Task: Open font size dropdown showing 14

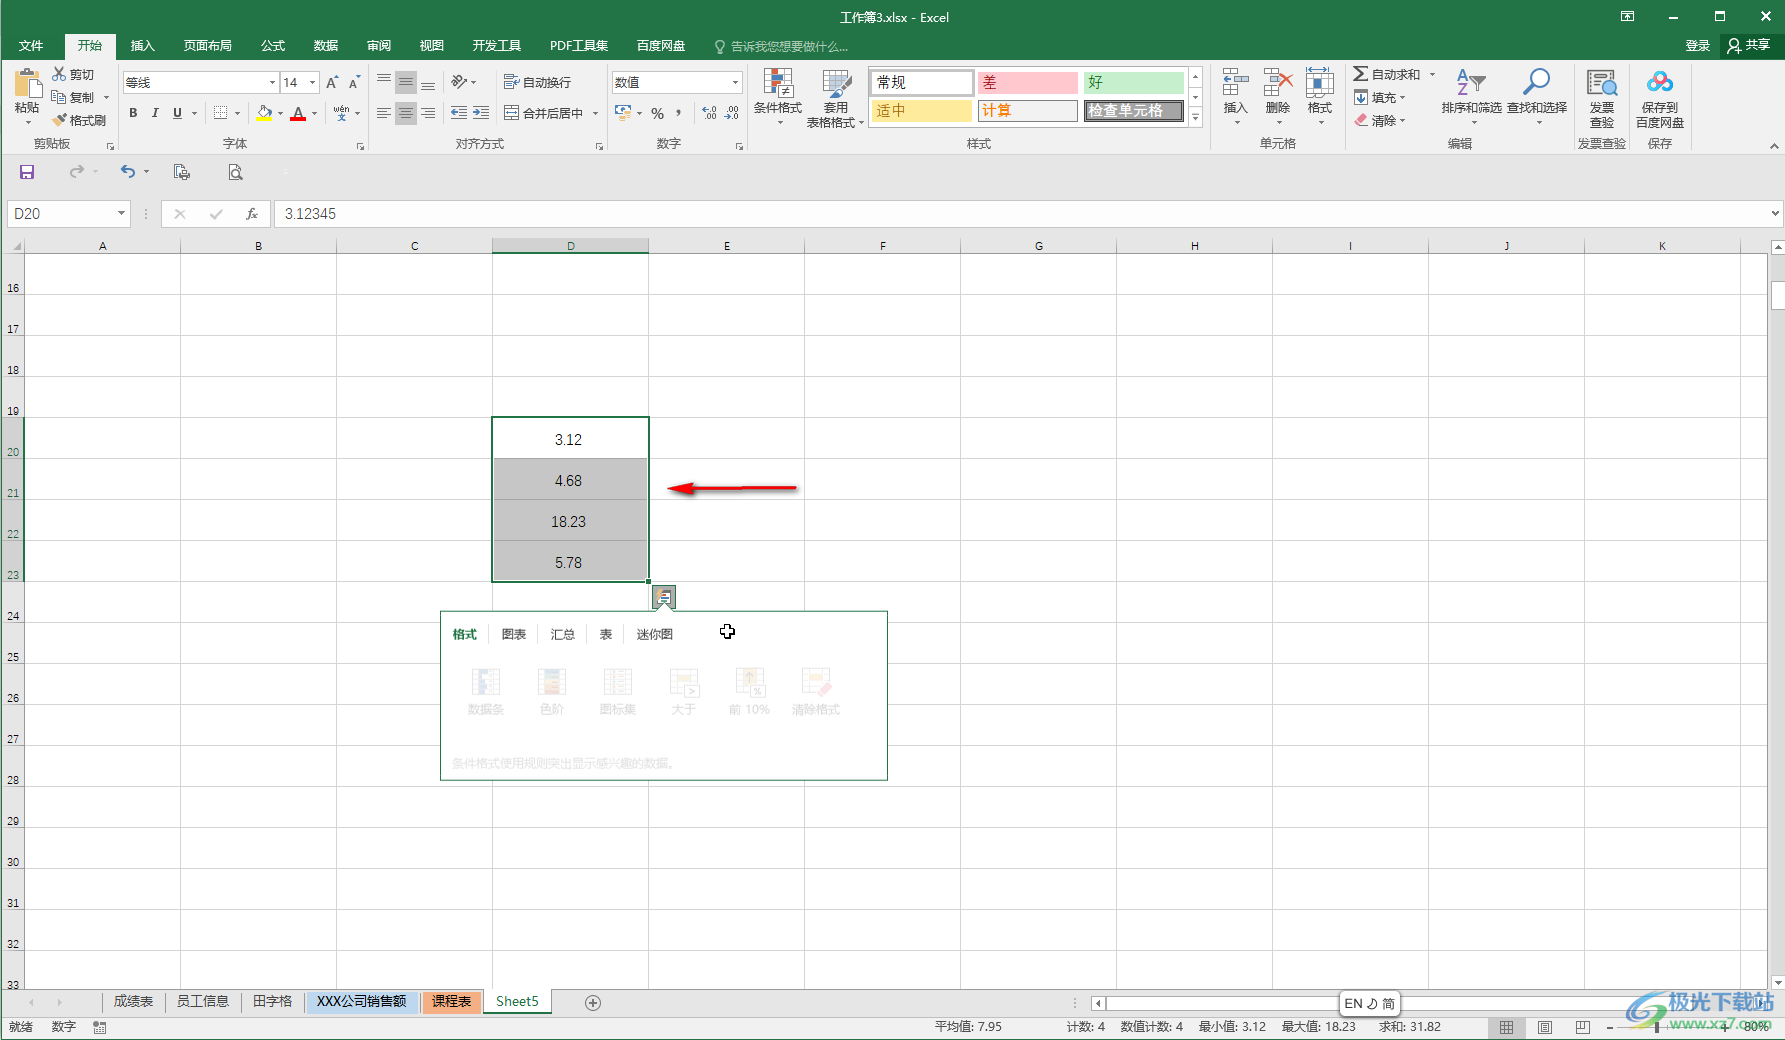Action: (313, 82)
